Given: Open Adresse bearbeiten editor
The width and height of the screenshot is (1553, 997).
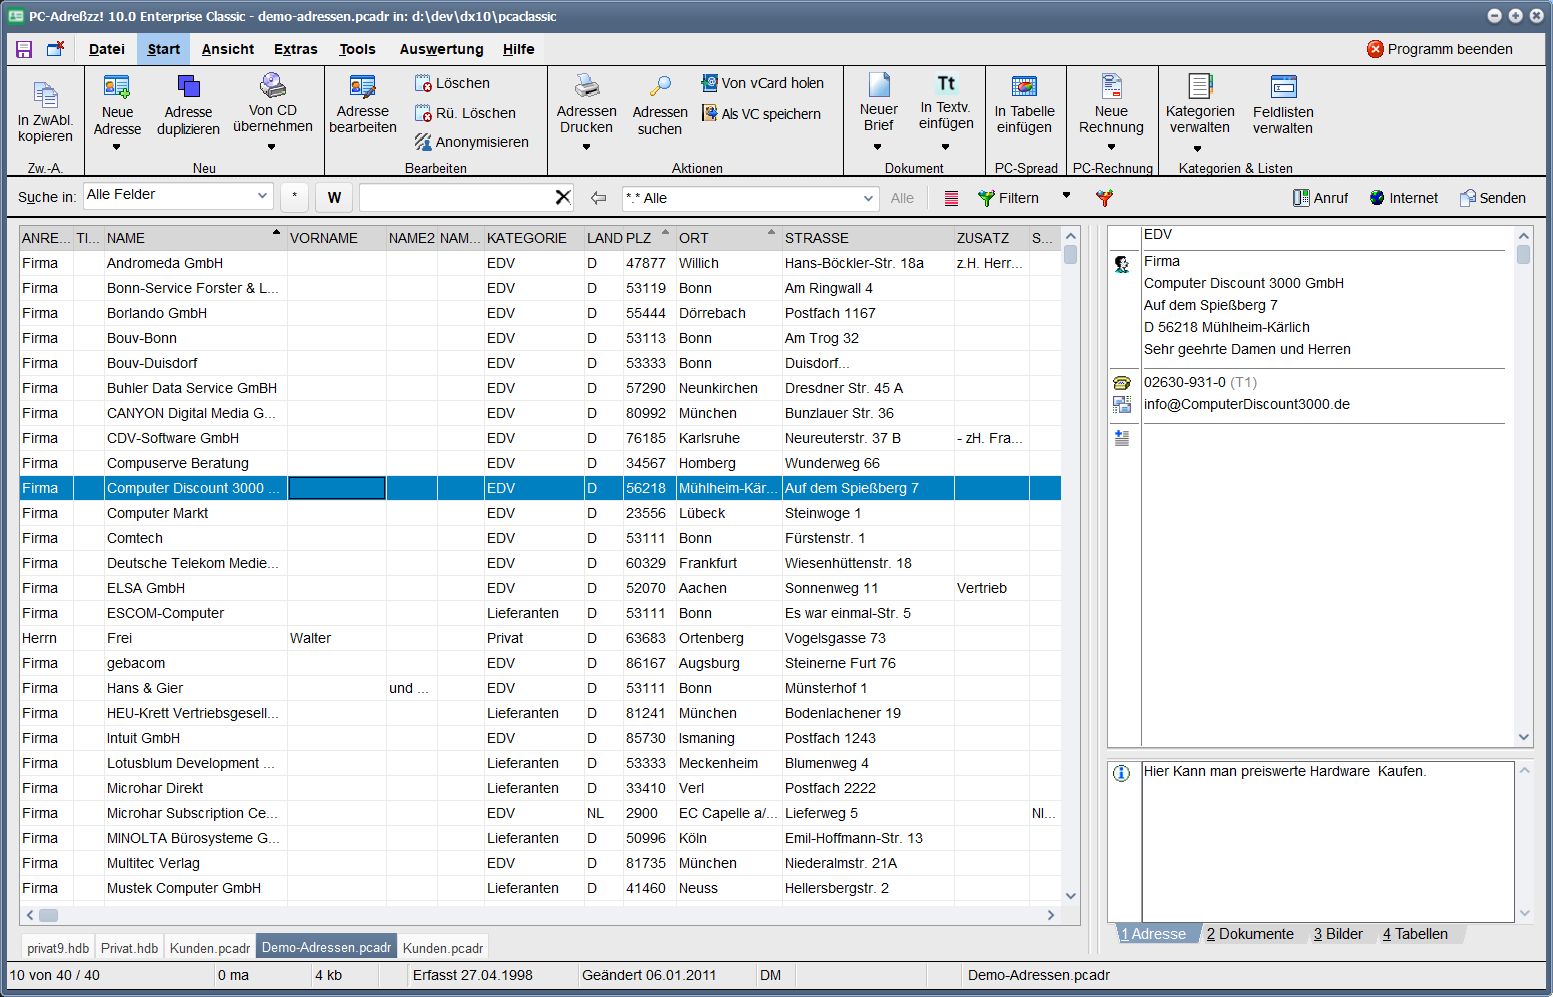Looking at the screenshot, I should click(x=363, y=104).
